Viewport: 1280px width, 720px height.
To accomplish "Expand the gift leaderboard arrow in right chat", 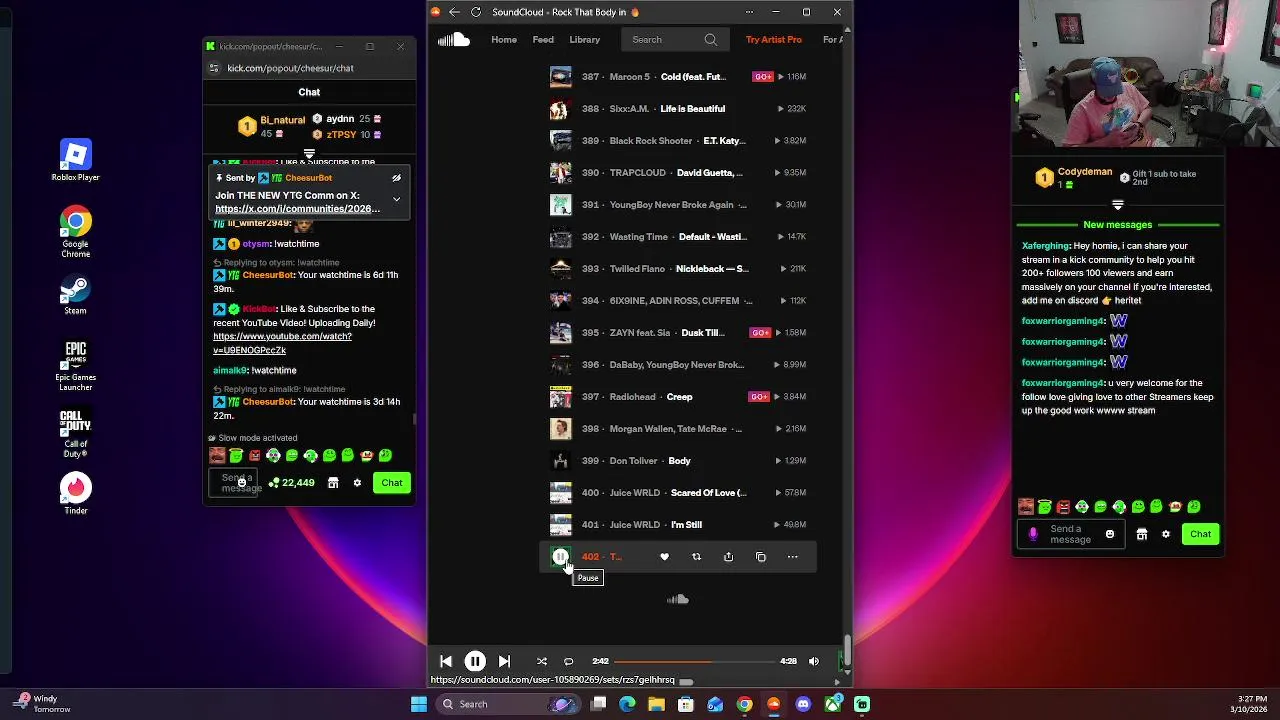I will (x=1118, y=205).
